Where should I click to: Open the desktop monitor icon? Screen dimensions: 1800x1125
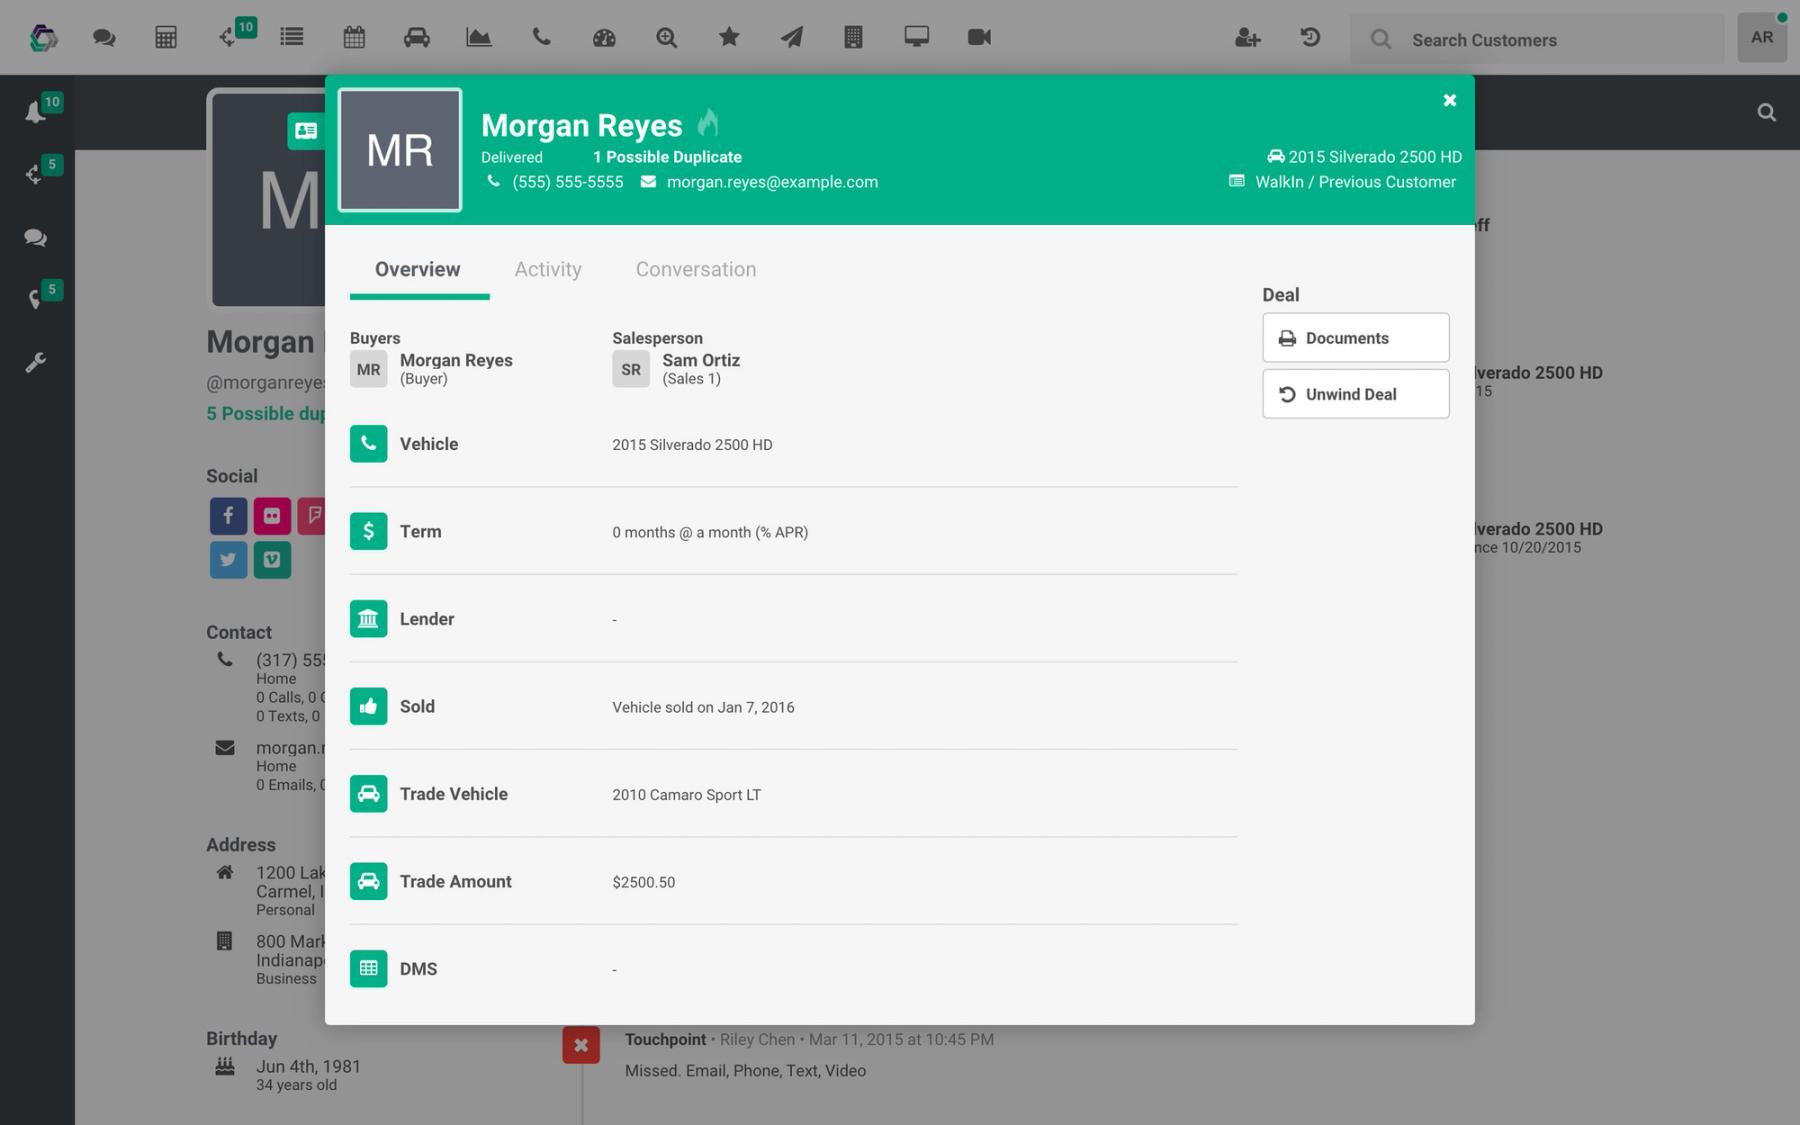pos(916,37)
